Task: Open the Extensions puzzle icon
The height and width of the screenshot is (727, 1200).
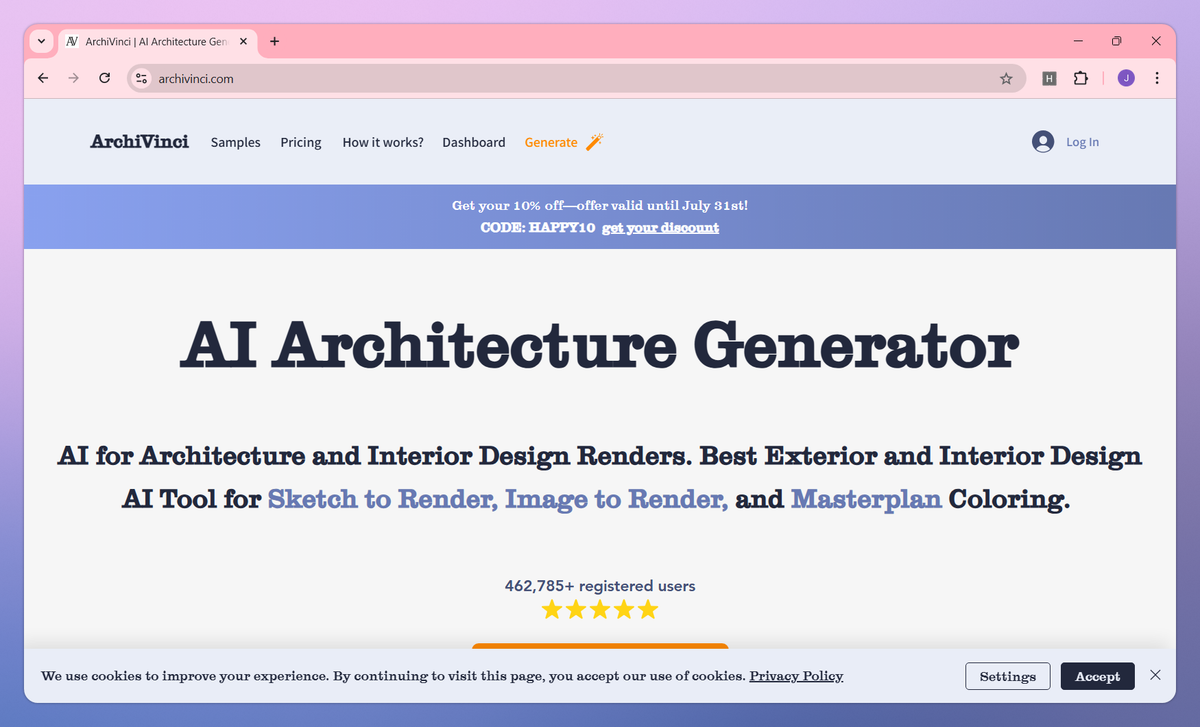Action: pyautogui.click(x=1080, y=78)
